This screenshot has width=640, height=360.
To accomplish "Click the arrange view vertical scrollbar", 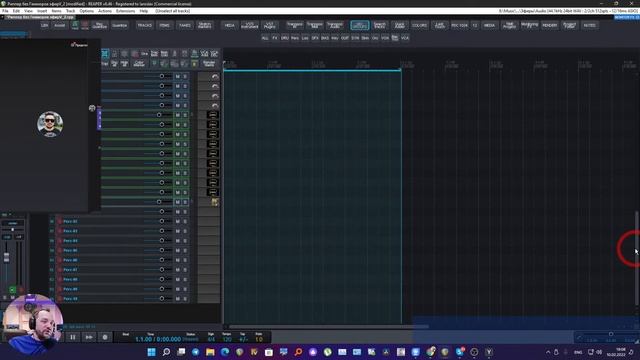I will click(x=636, y=258).
